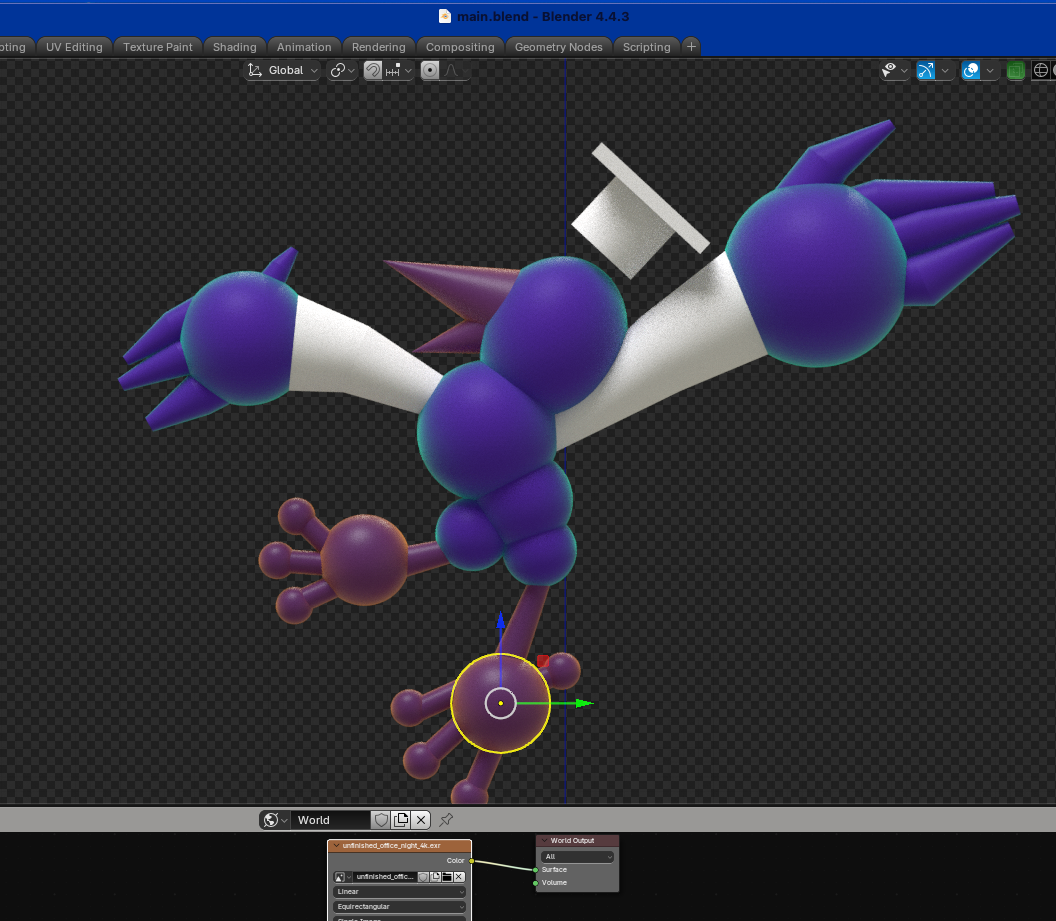
Task: Open the snapping options dropdown
Action: [398, 70]
